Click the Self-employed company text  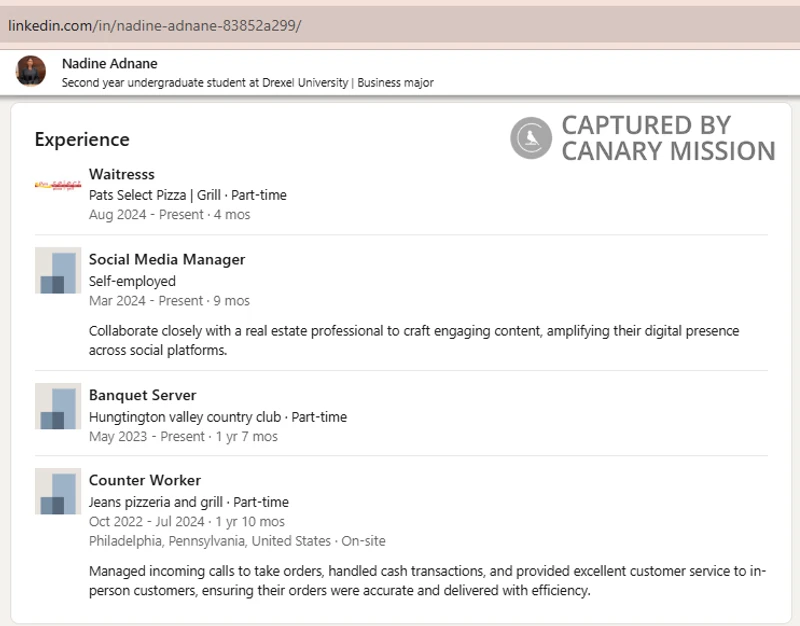click(x=132, y=281)
